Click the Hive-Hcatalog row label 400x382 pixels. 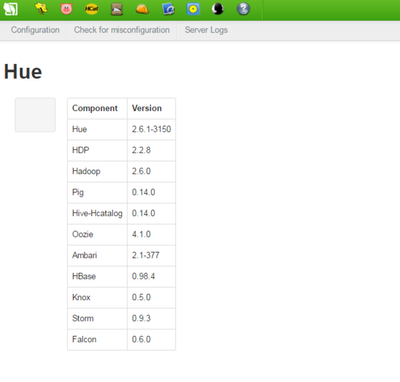97,213
